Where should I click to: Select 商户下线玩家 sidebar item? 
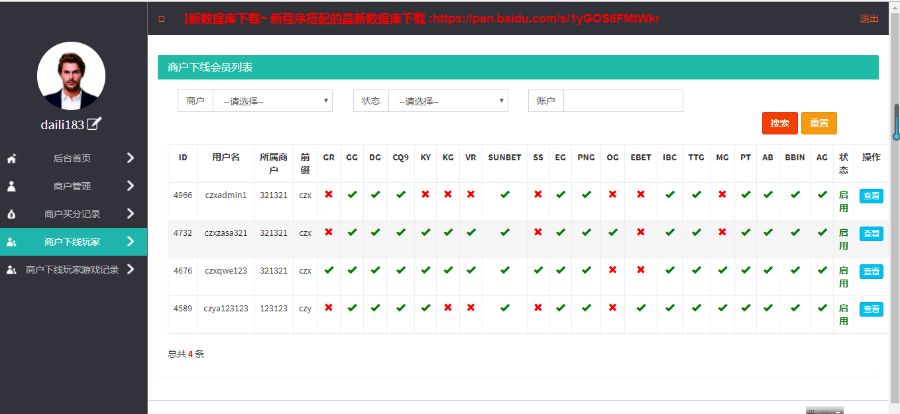pyautogui.click(x=73, y=242)
